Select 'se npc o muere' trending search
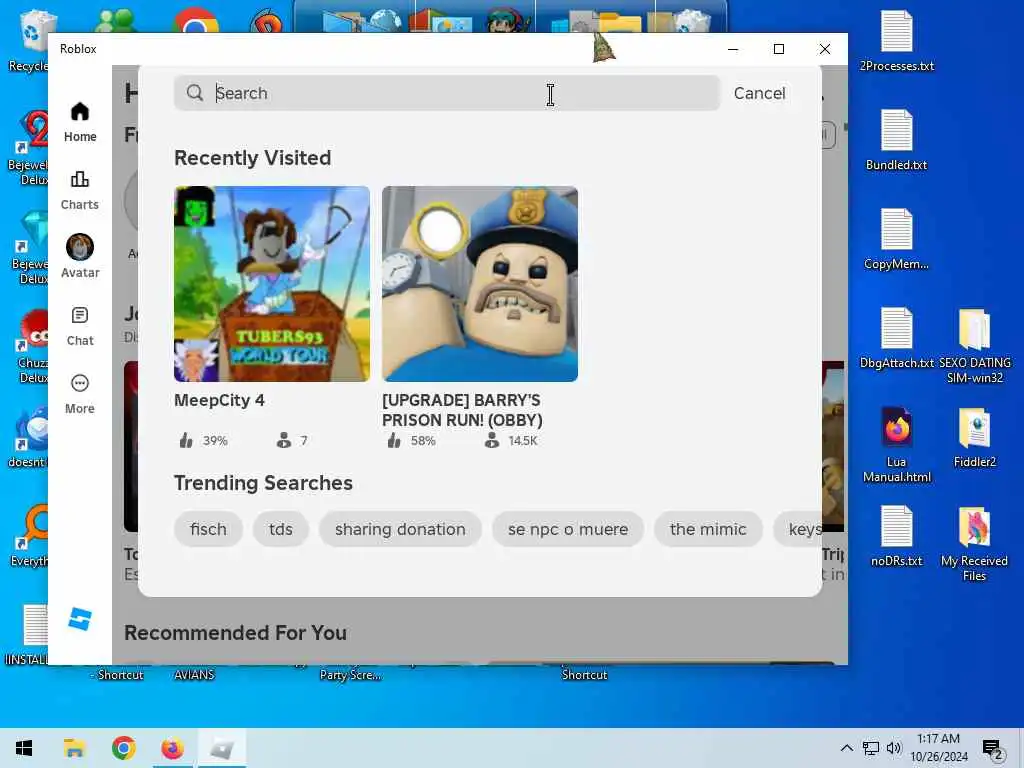Viewport: 1024px width, 768px height. point(568,529)
